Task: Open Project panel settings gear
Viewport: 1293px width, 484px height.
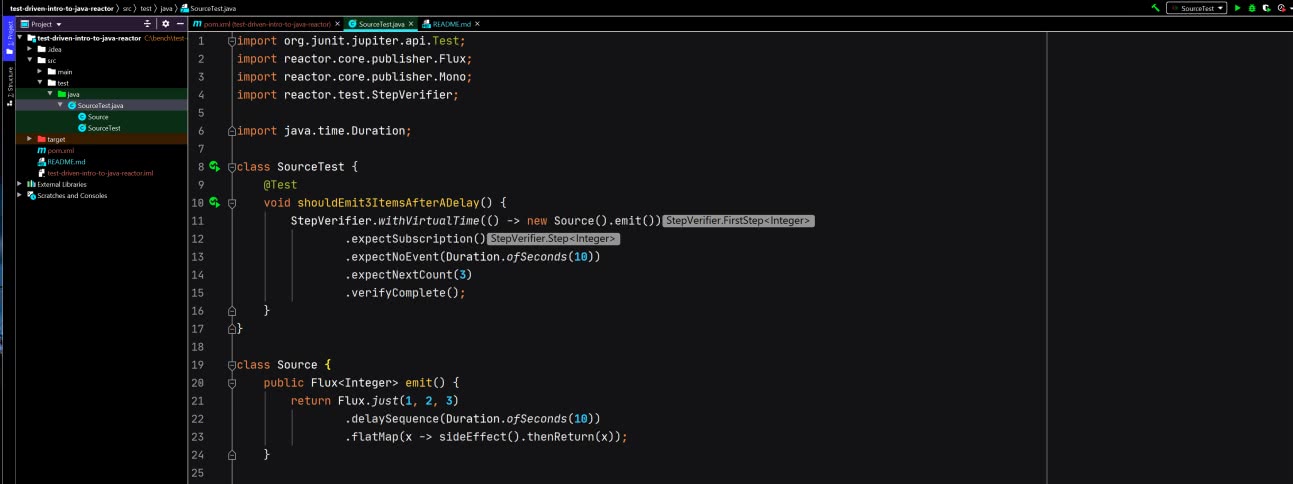Action: pos(166,23)
